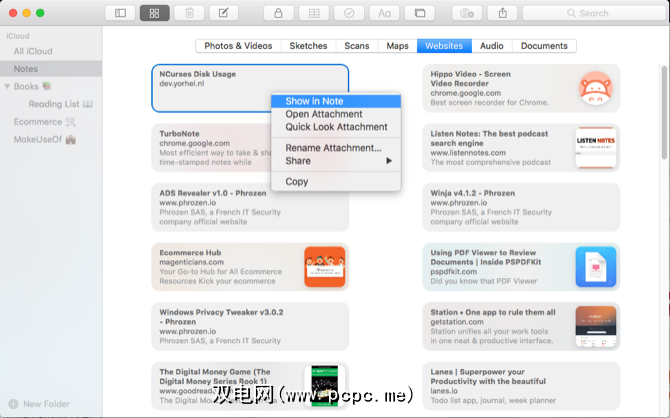The height and width of the screenshot is (418, 670).
Task: Select the Notes folder
Action: click(51, 69)
